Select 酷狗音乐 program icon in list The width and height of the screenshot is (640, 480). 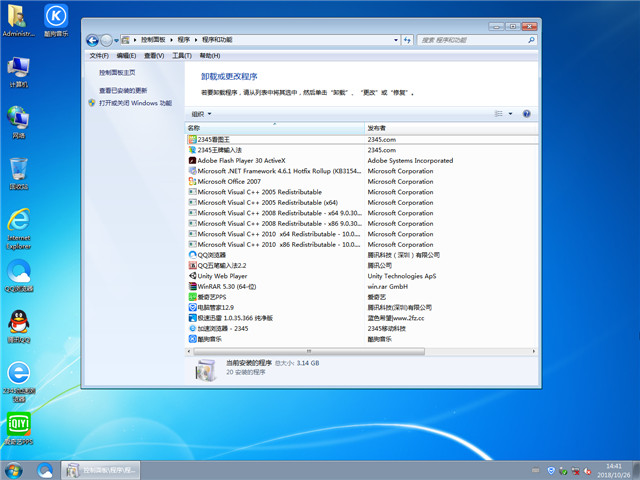coord(192,339)
